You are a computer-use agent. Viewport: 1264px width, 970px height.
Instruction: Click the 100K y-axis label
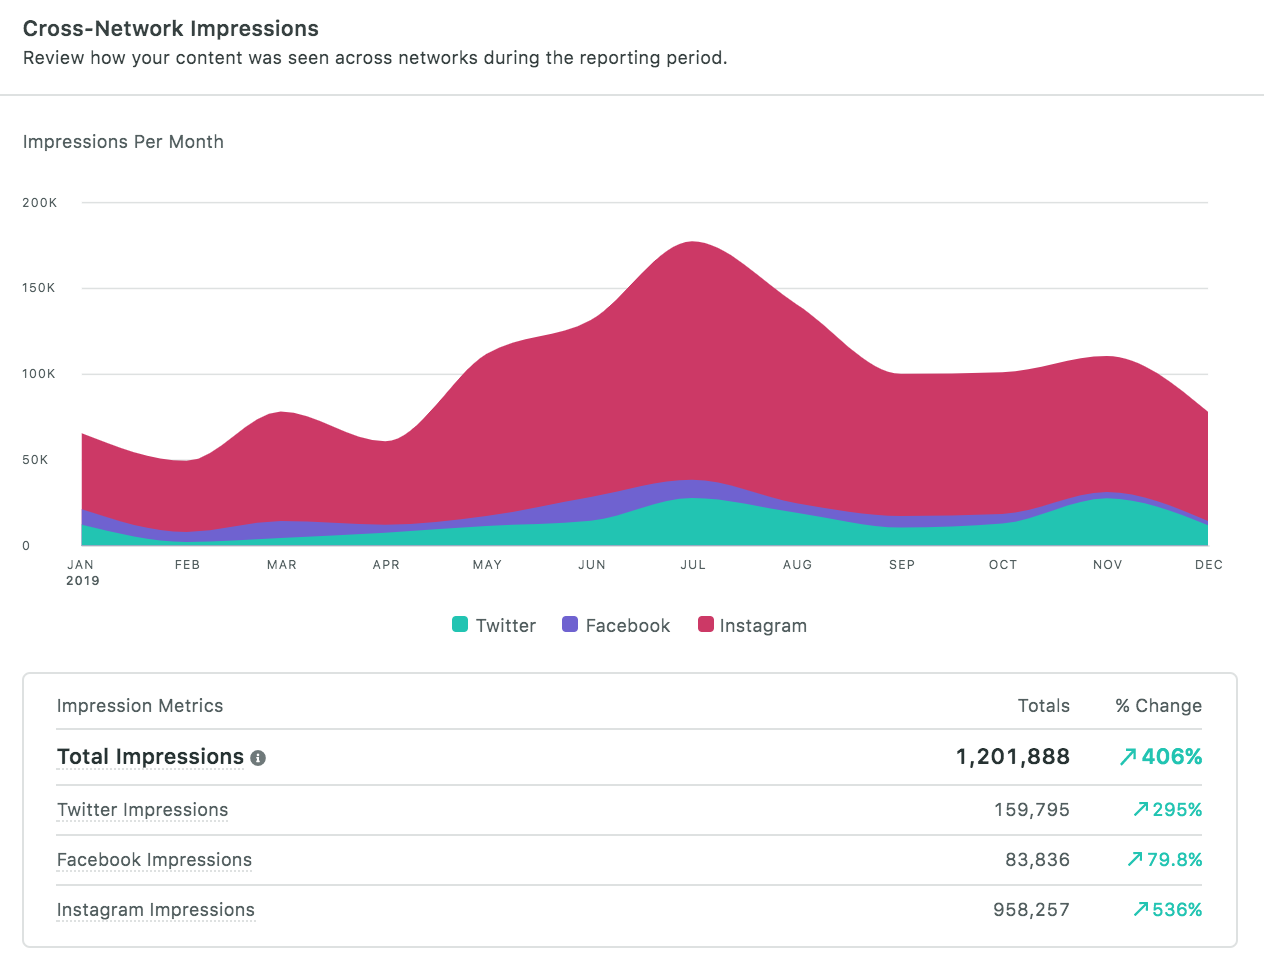click(x=40, y=374)
